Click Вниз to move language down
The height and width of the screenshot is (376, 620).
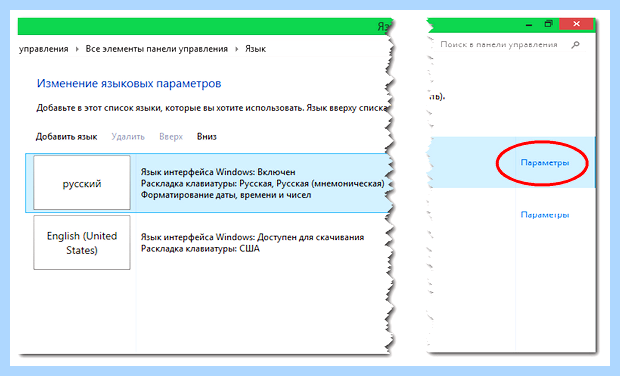207,136
